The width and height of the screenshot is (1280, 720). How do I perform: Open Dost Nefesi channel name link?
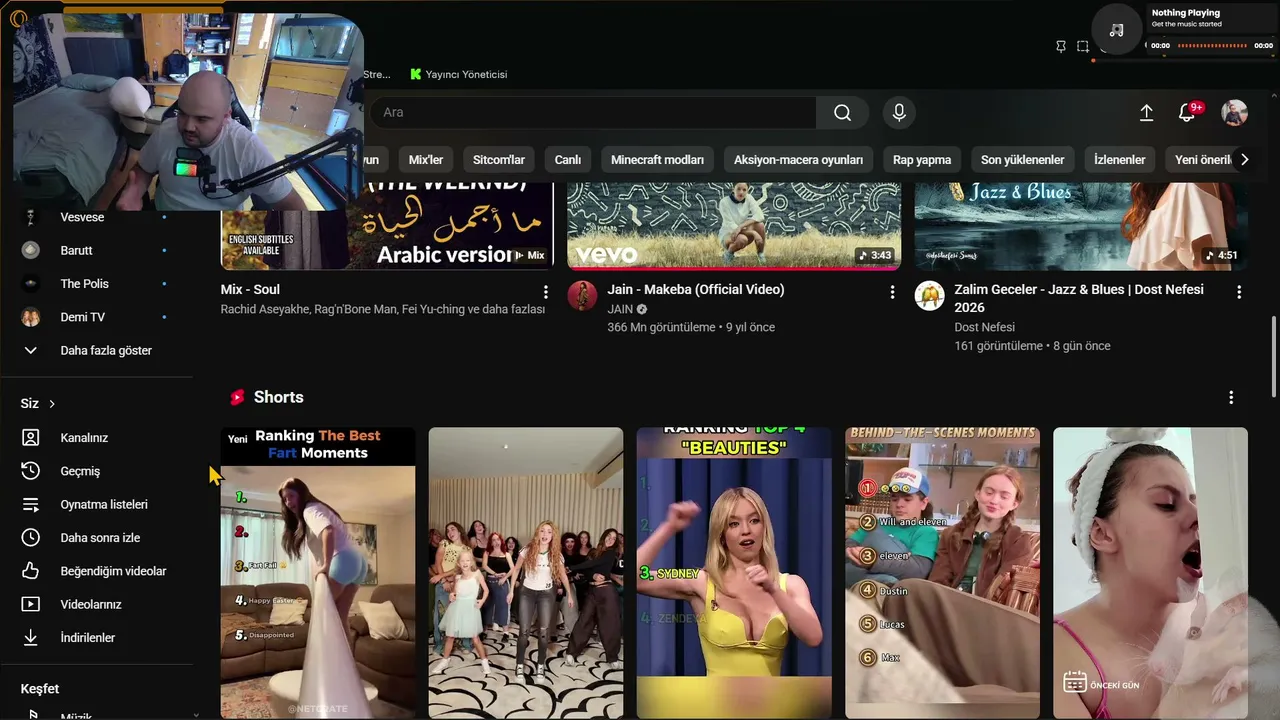(984, 327)
